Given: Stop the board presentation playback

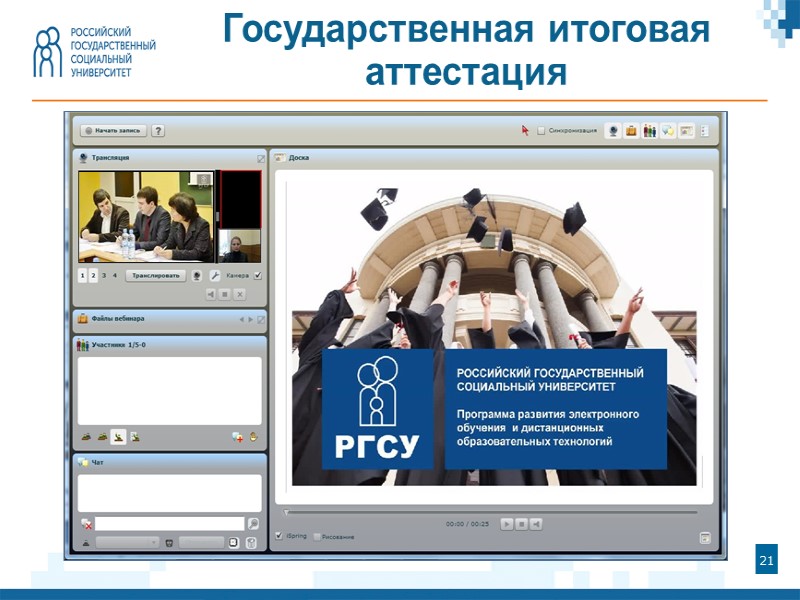Looking at the screenshot, I should (x=521, y=524).
